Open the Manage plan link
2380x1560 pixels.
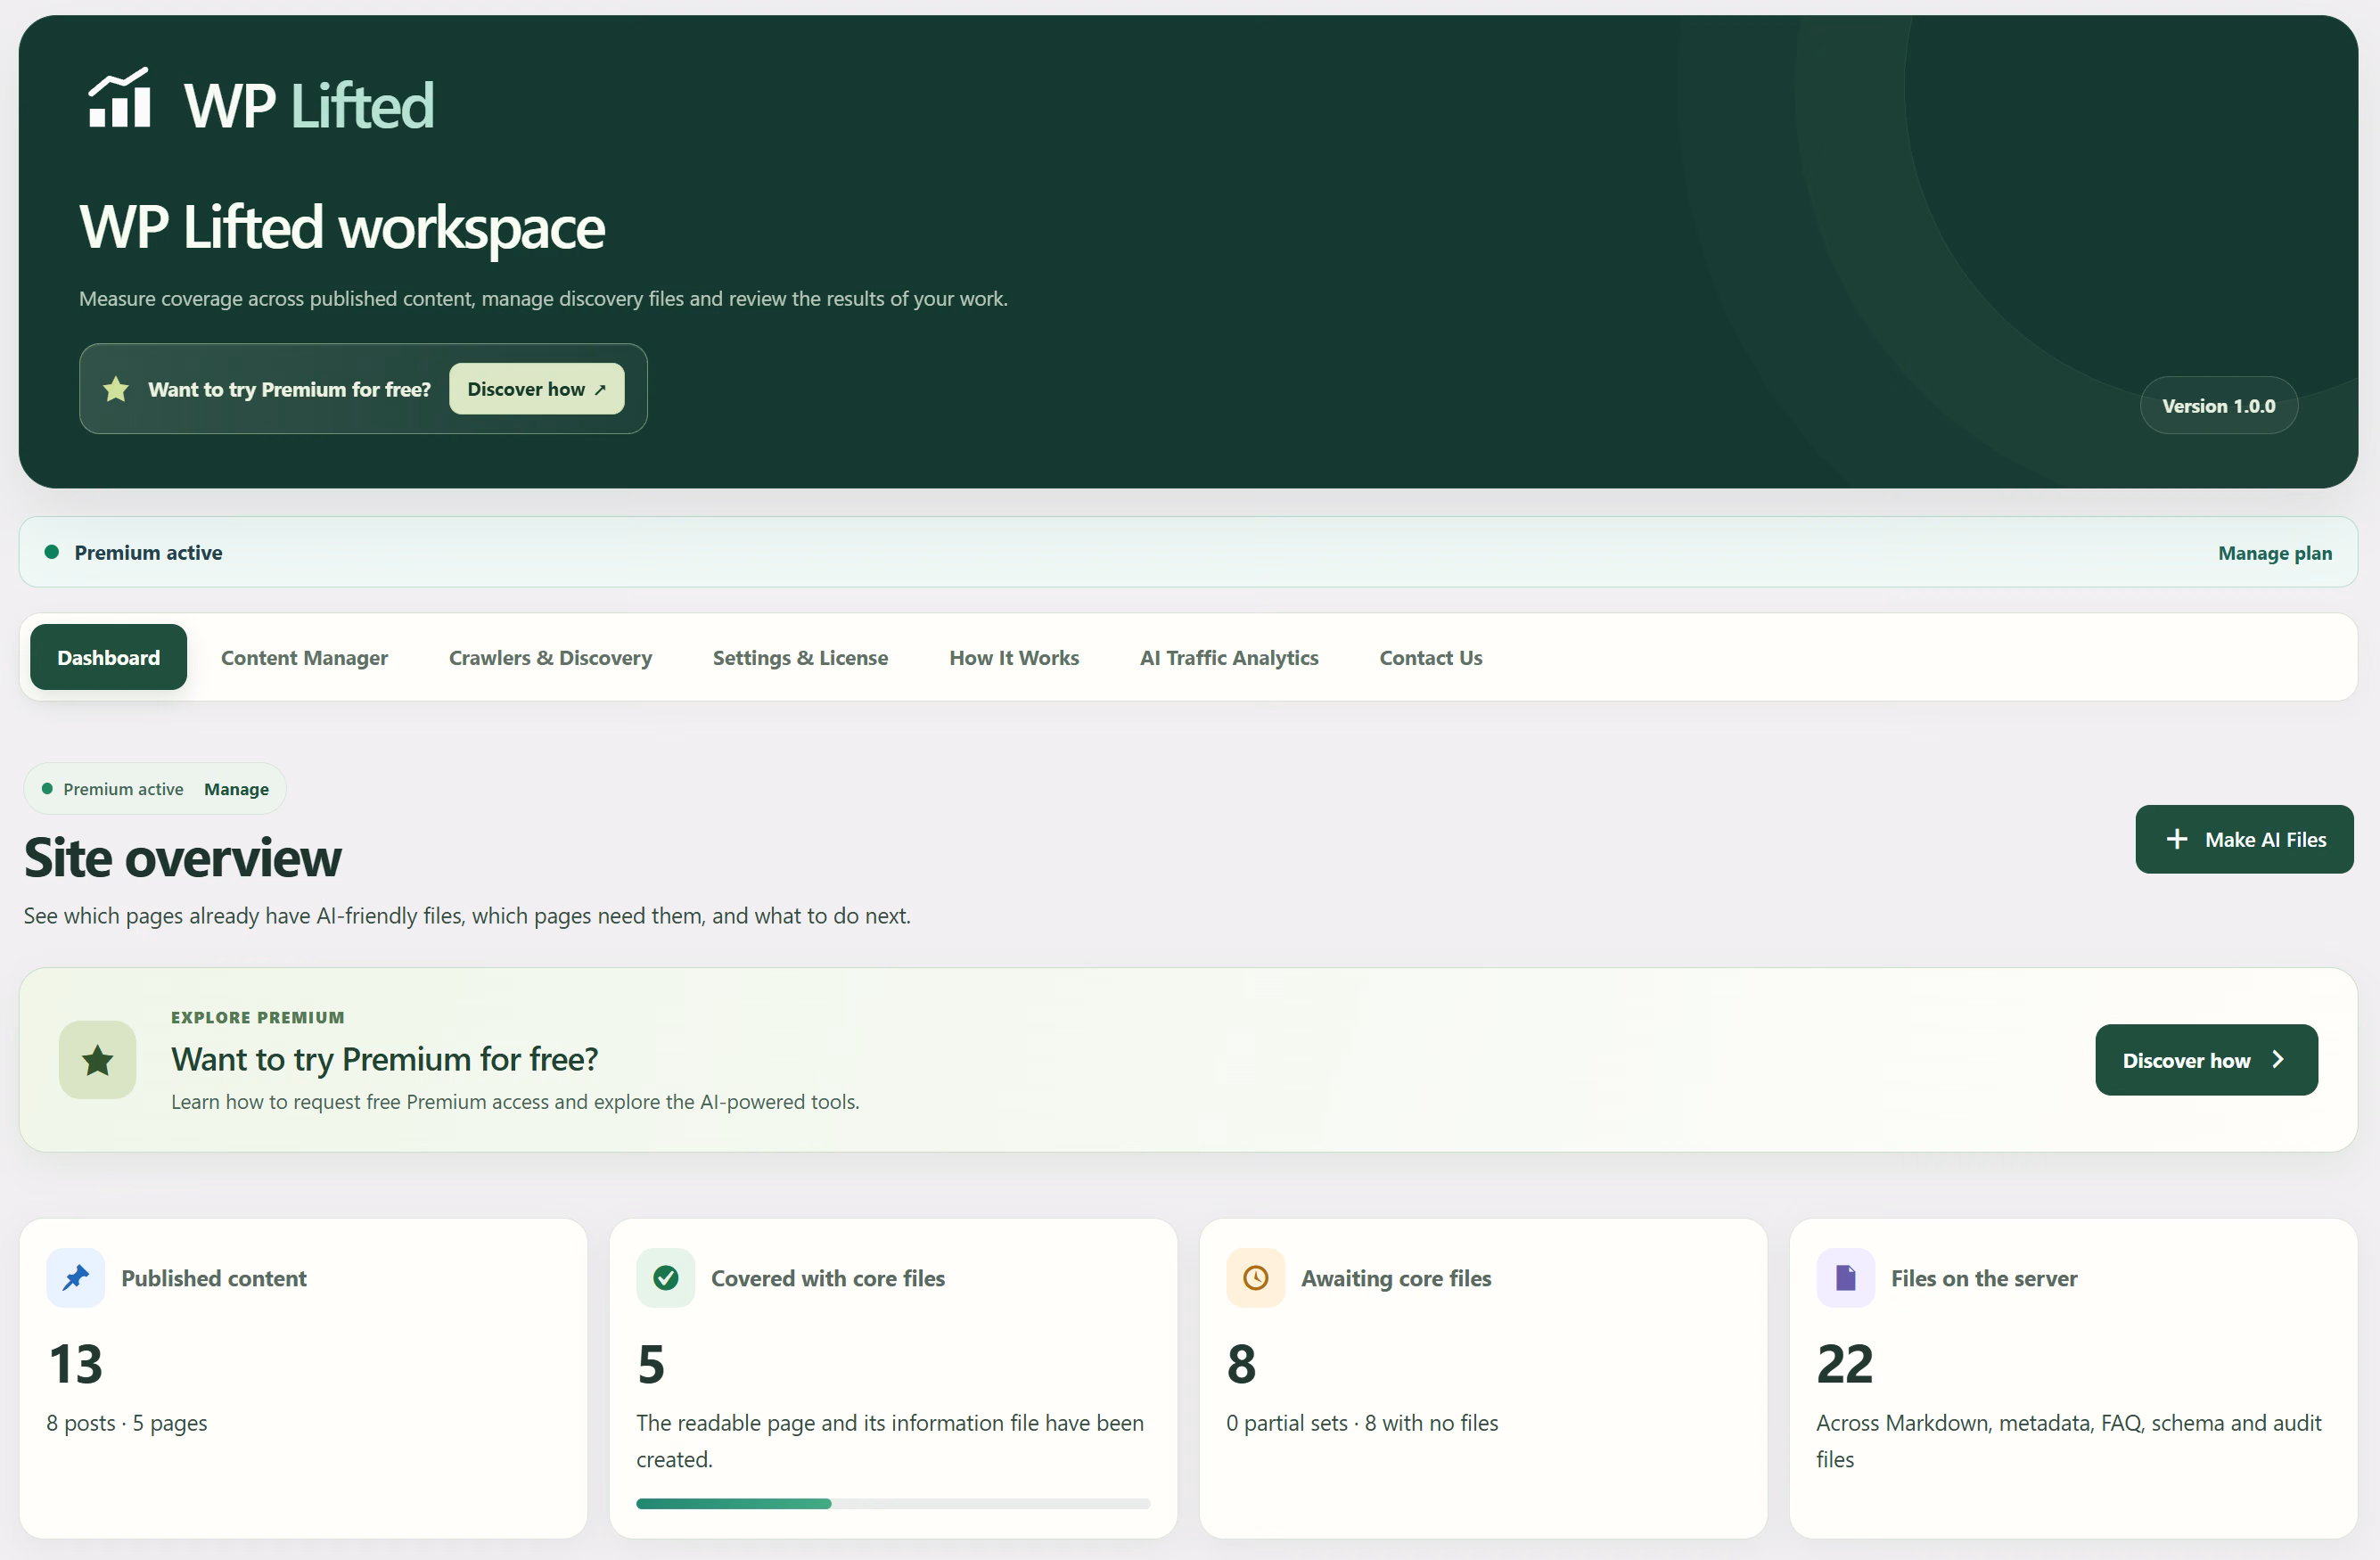2275,553
